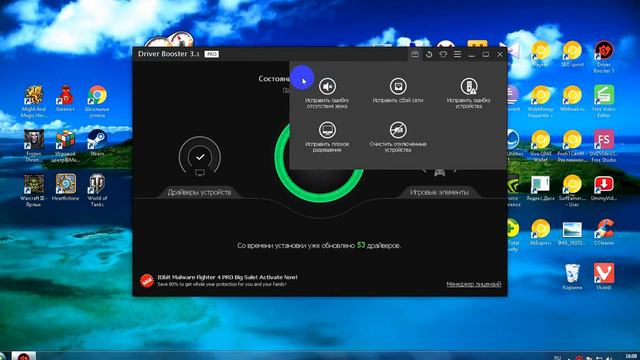Image resolution: width=640 pixels, height=360 pixels.
Task: Click the red SALE badge
Action: [x=147, y=280]
